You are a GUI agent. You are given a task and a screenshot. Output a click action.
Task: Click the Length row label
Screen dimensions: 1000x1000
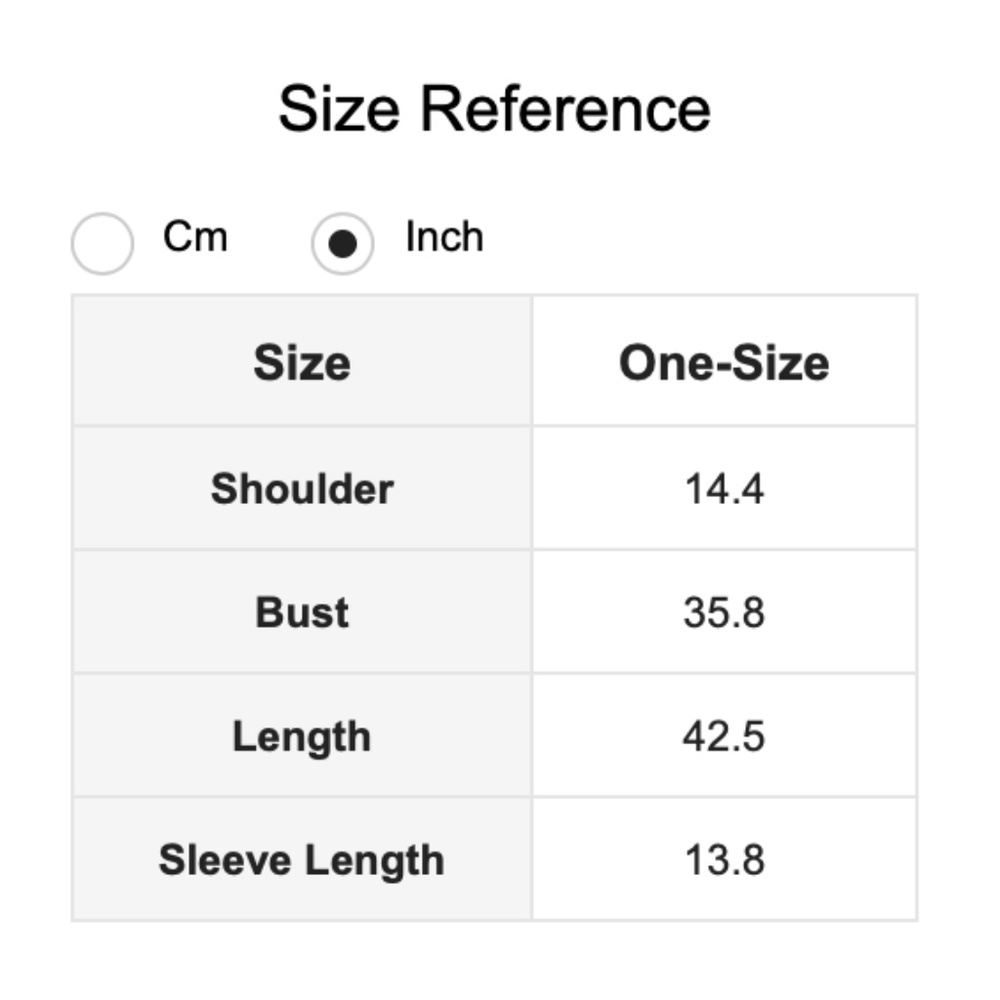(x=302, y=737)
